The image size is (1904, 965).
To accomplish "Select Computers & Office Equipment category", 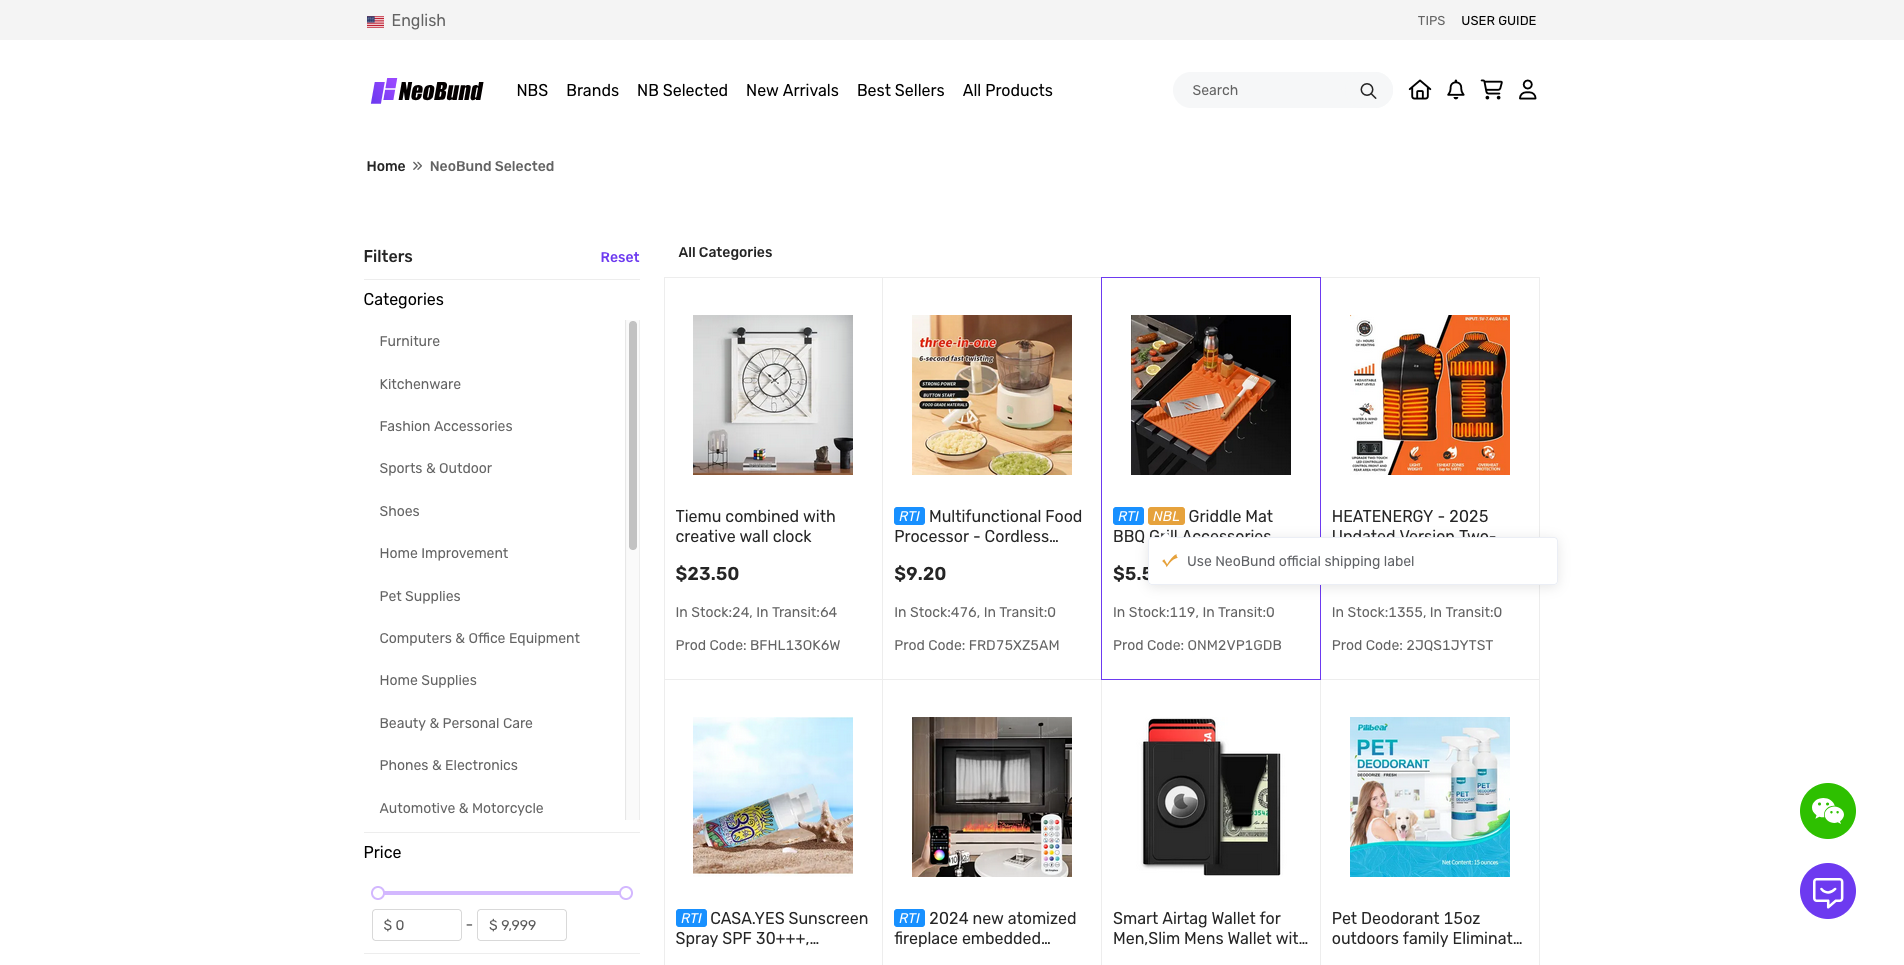I will pos(480,638).
